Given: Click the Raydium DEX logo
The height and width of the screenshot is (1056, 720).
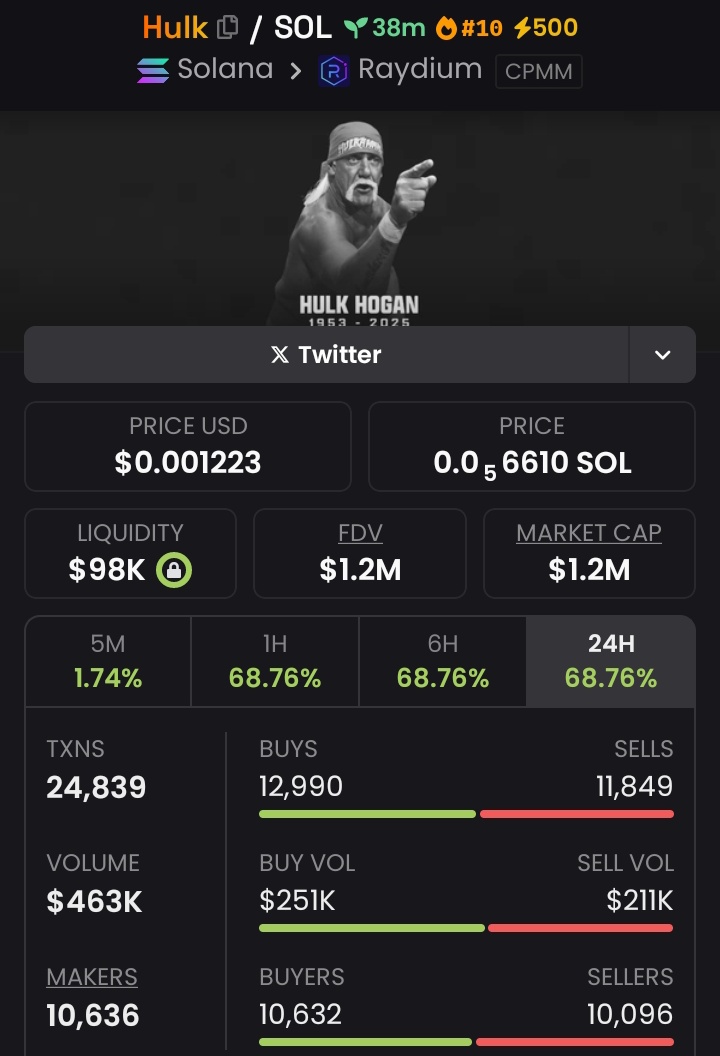Looking at the screenshot, I should point(333,71).
